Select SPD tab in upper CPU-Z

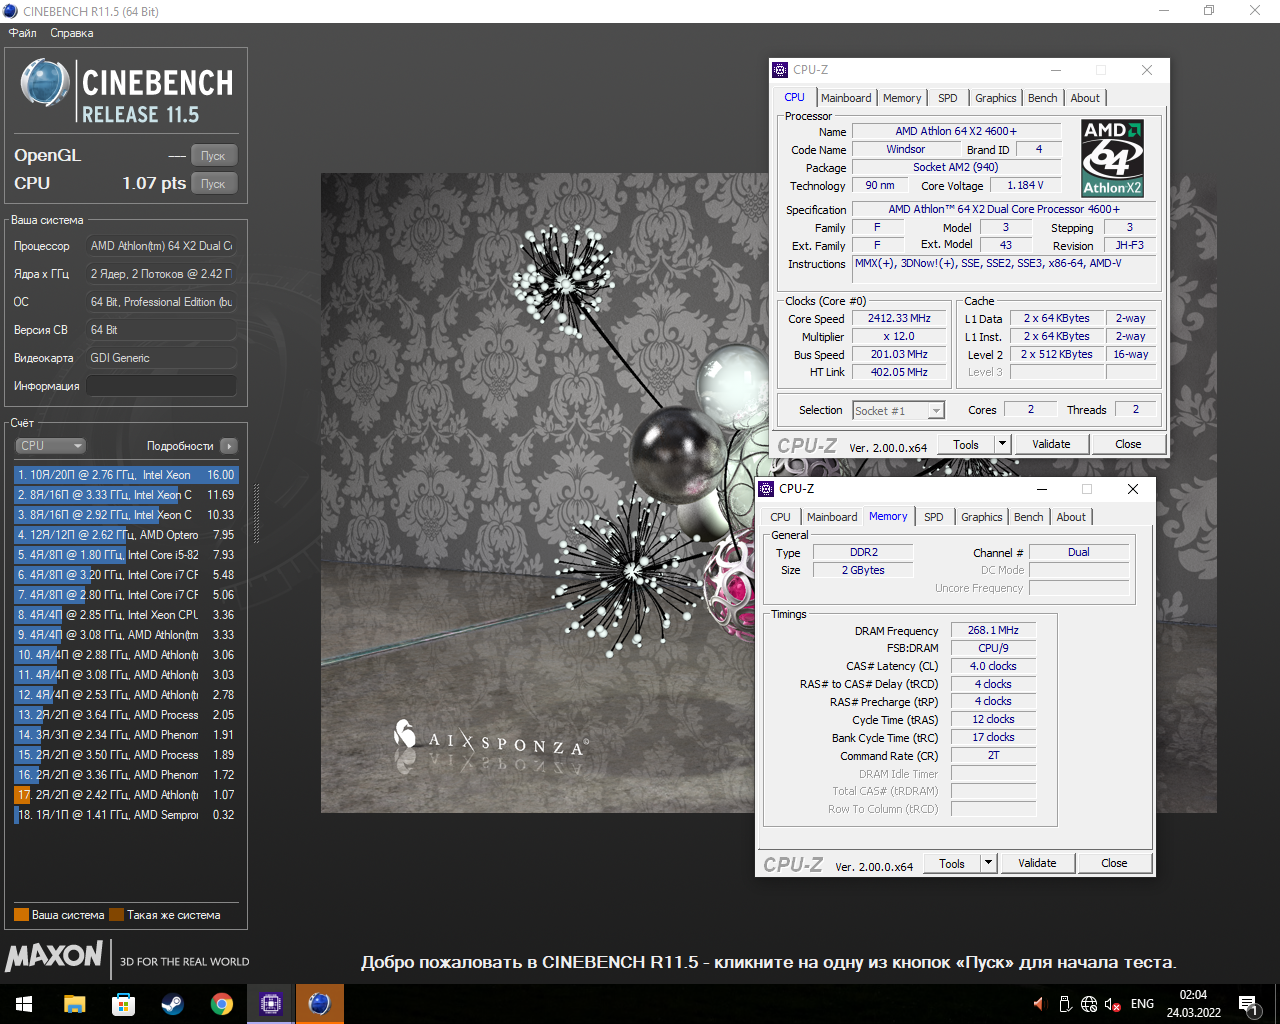[x=948, y=98]
